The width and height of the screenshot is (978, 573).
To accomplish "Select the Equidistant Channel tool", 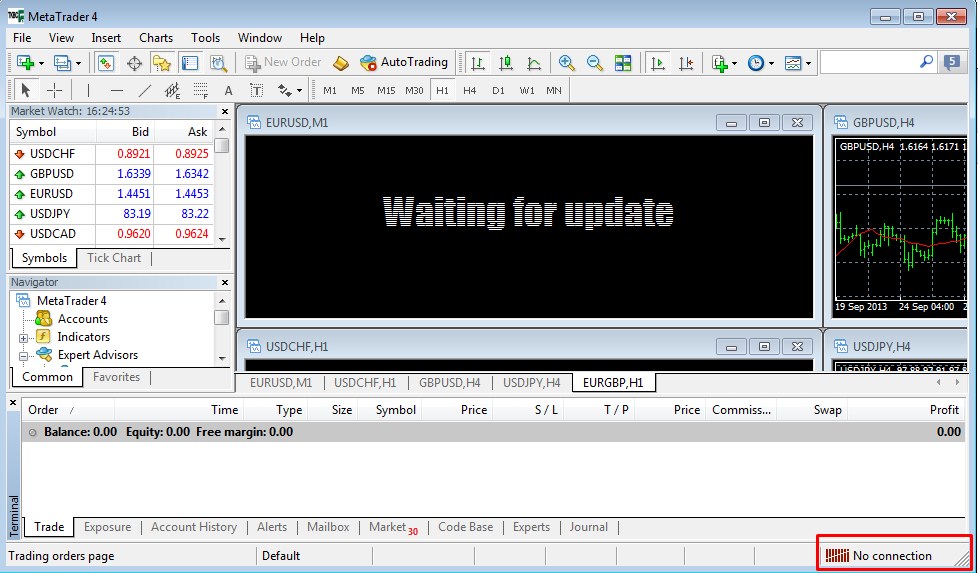I will tap(173, 90).
